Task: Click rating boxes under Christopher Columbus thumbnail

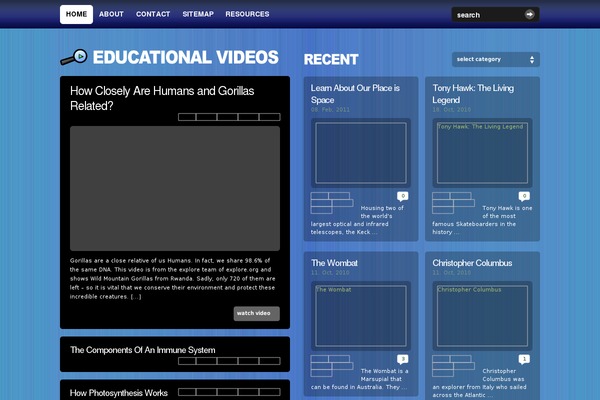Action: [x=453, y=366]
